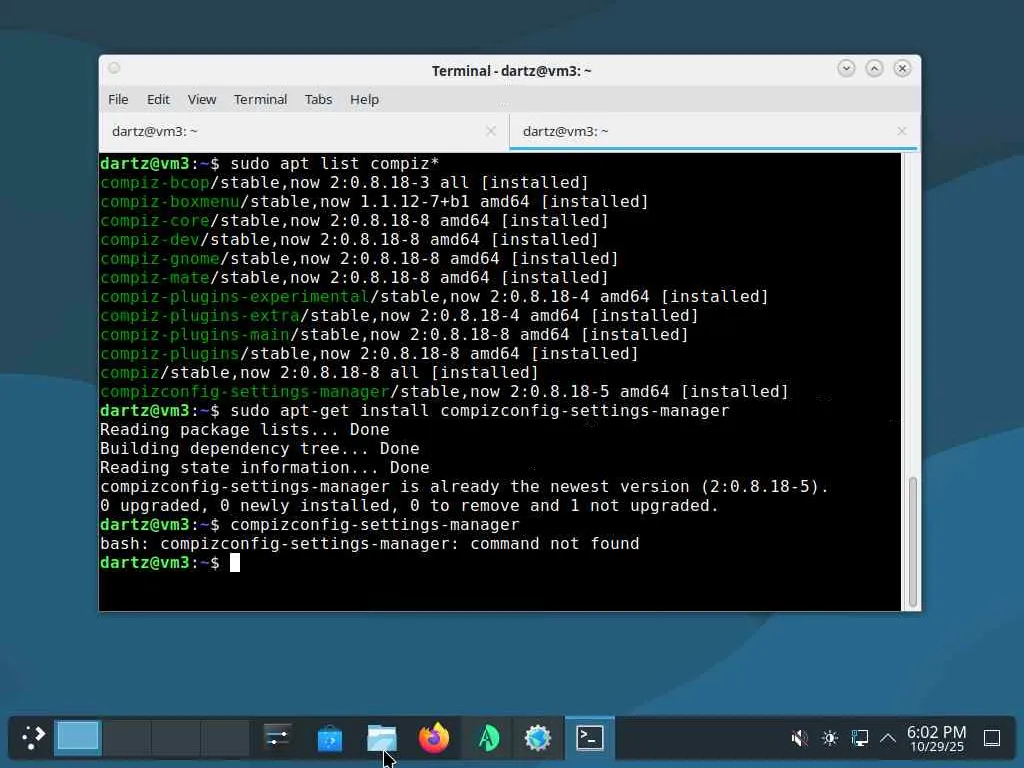Open the green A application icon
The height and width of the screenshot is (768, 1024).
[x=487, y=738]
